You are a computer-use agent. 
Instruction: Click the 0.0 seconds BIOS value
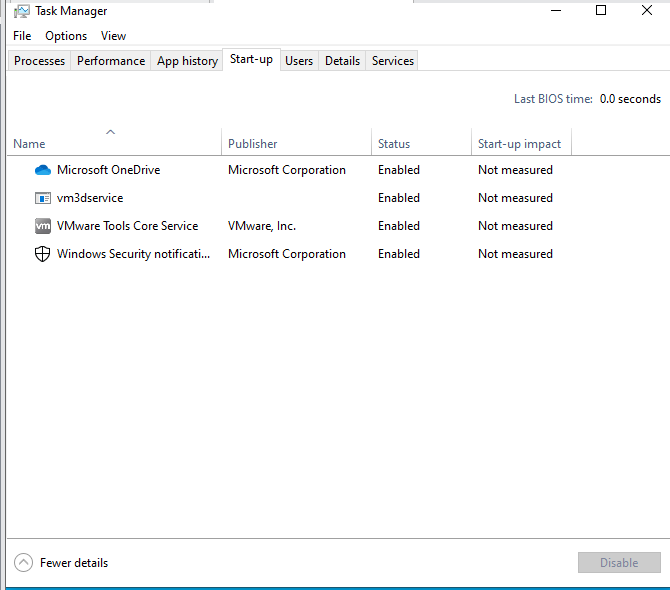pyautogui.click(x=630, y=99)
